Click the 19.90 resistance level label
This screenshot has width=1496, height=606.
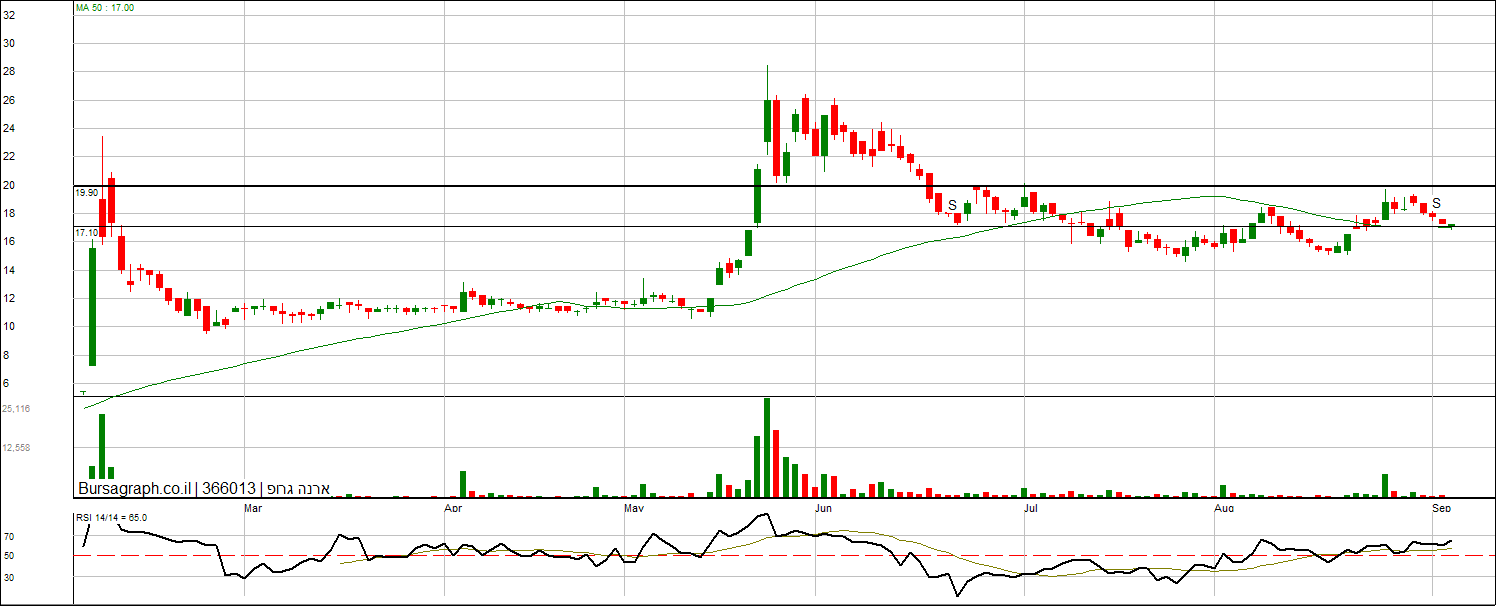86,192
